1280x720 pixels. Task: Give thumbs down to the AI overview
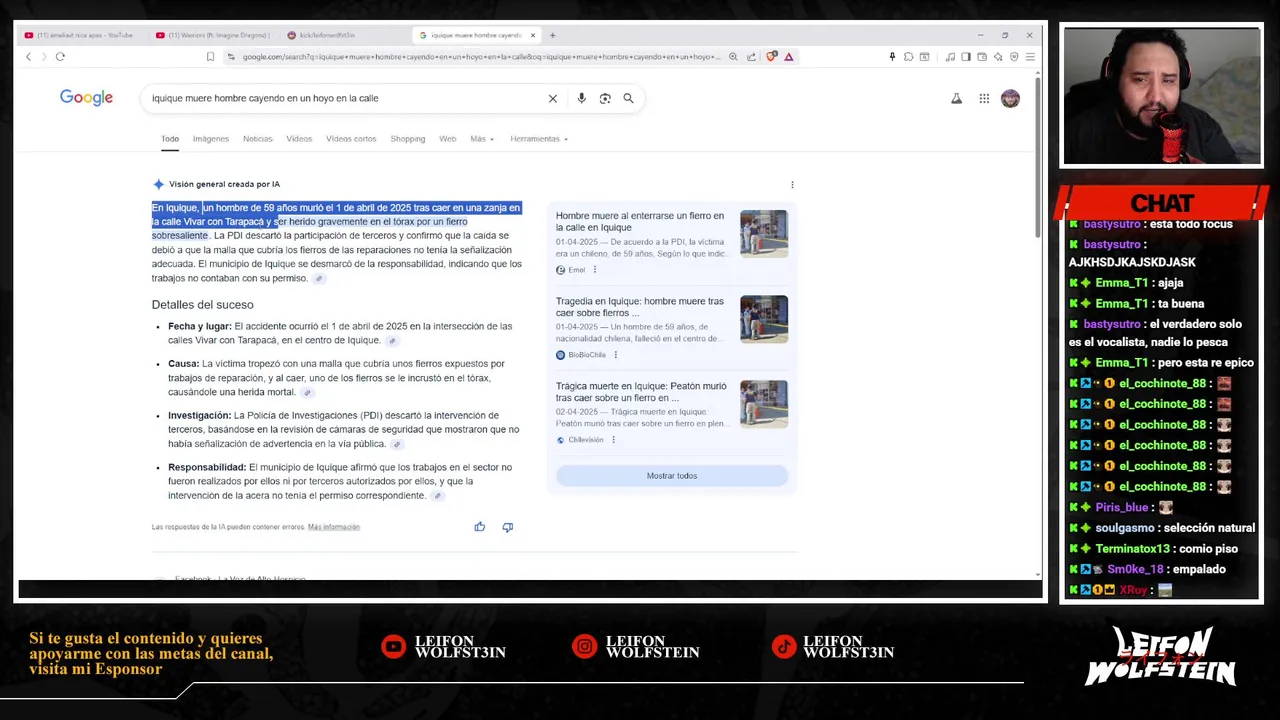click(x=508, y=527)
